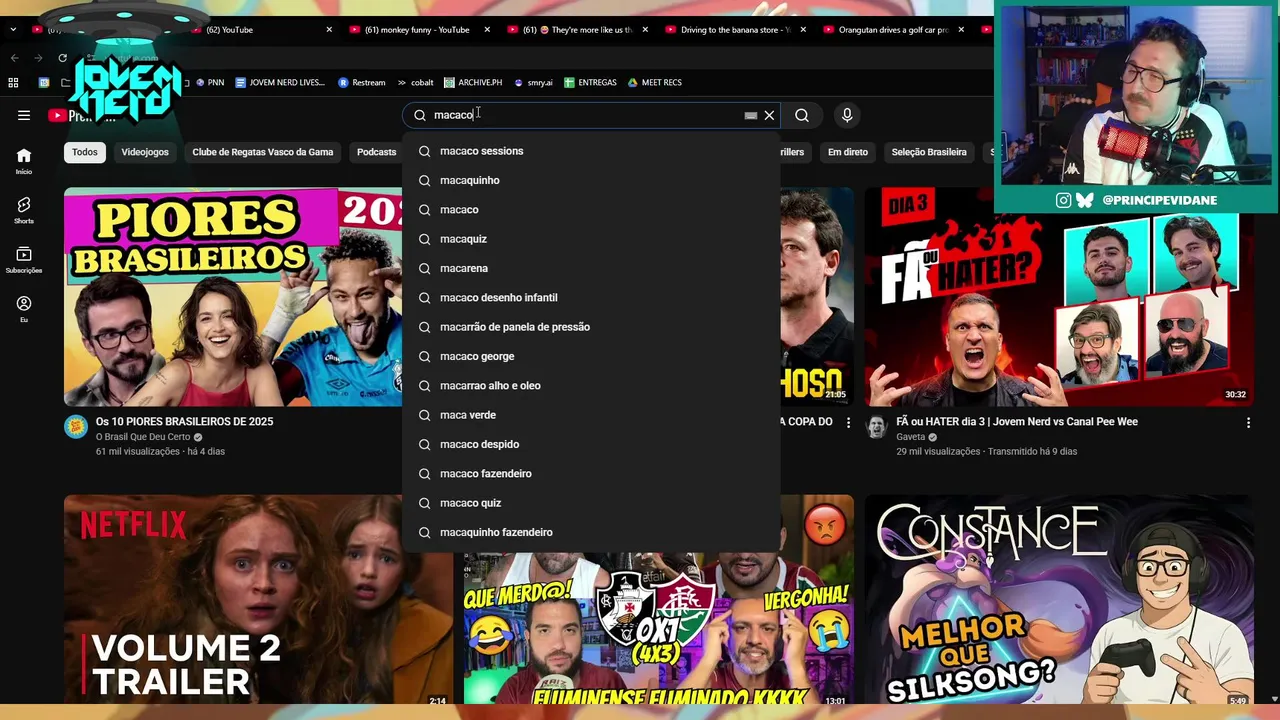Activate voice search microphone

(x=847, y=115)
